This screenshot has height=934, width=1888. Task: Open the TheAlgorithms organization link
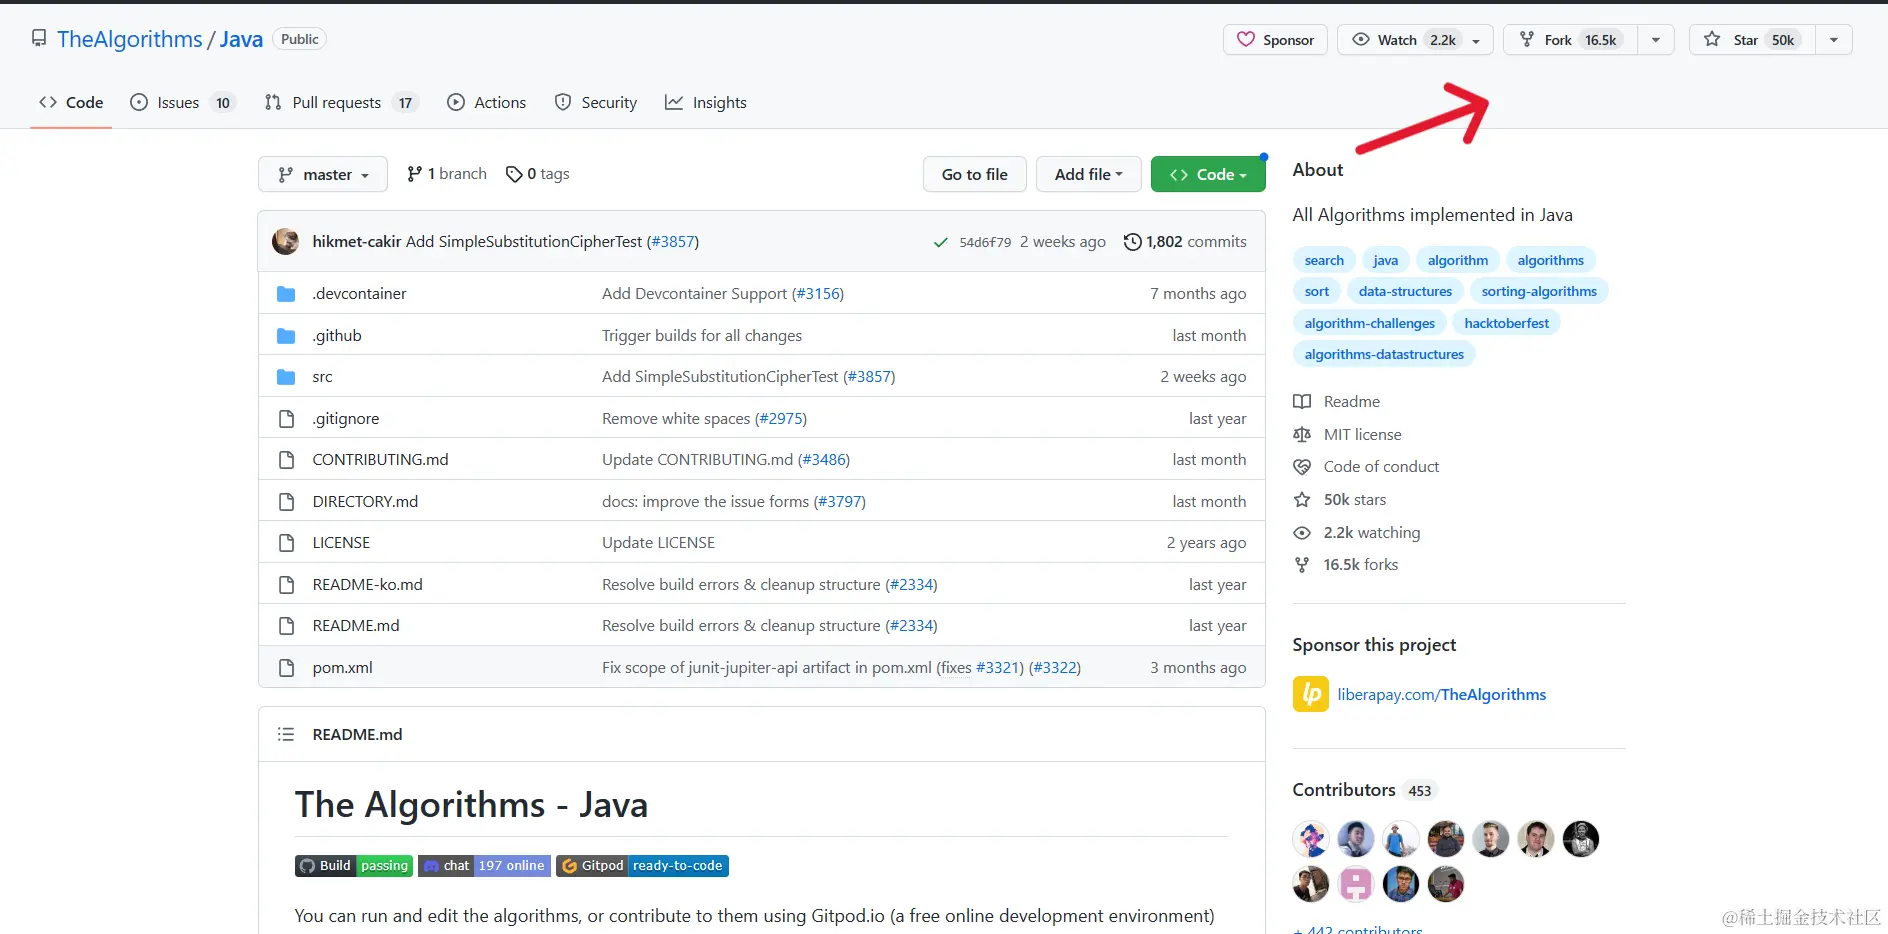[130, 39]
